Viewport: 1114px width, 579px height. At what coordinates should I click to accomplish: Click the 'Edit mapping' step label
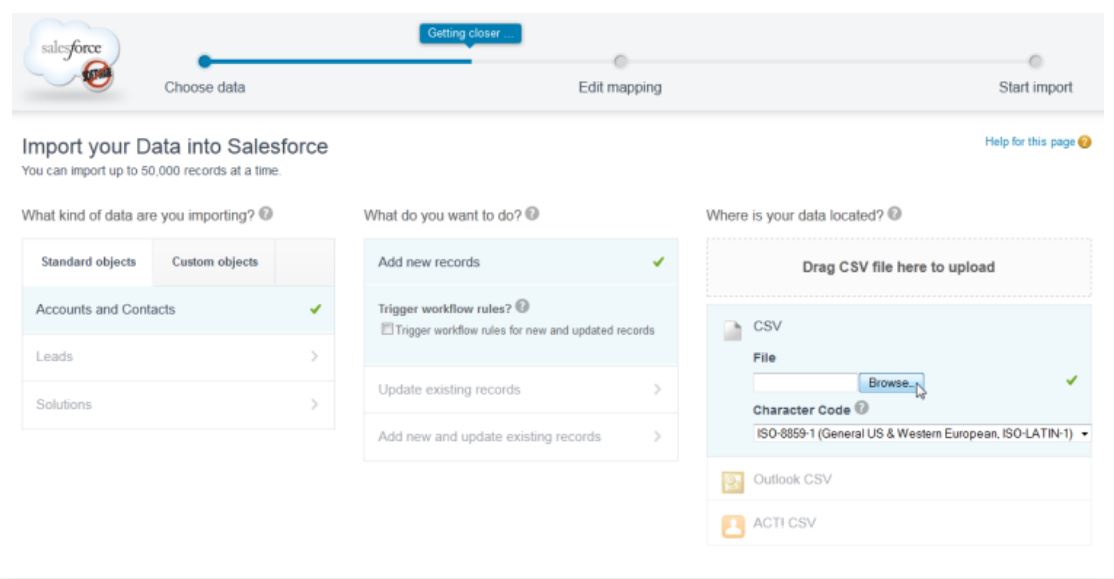(x=620, y=87)
